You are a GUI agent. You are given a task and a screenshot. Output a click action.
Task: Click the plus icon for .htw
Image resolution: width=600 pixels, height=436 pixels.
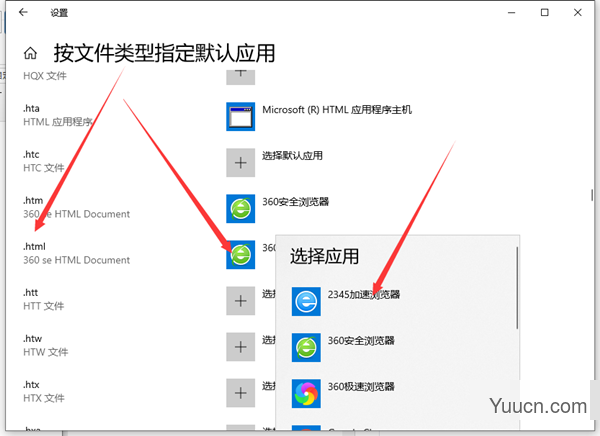240,347
